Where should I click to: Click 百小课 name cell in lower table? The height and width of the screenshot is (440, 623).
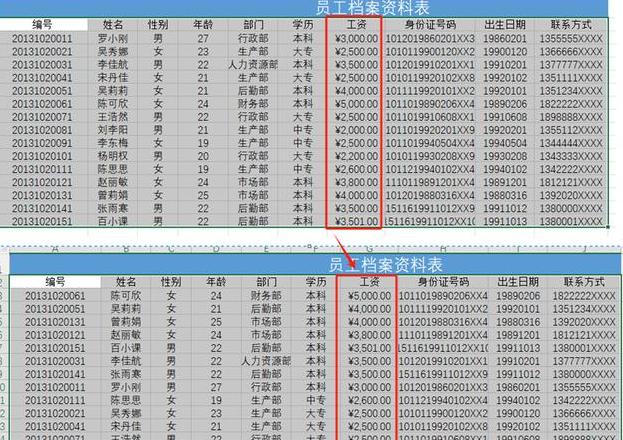pyautogui.click(x=126, y=348)
